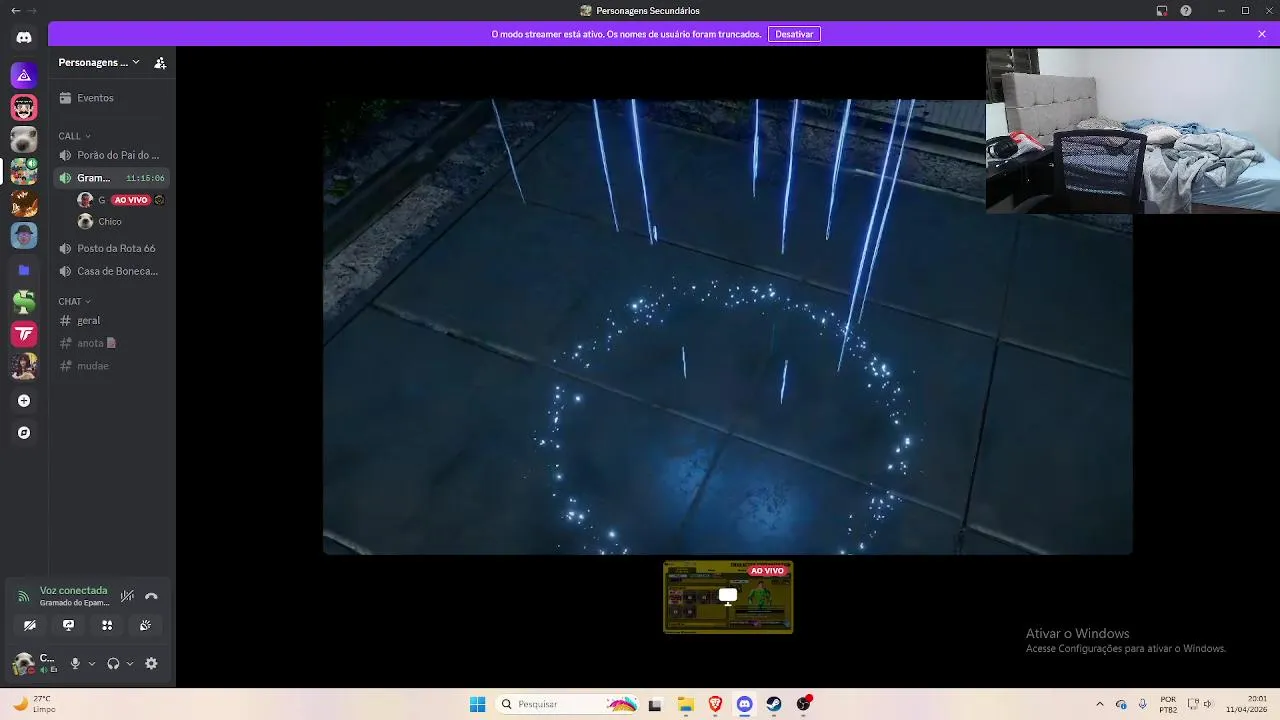
Task: Open the Windows Start menu
Action: (477, 704)
